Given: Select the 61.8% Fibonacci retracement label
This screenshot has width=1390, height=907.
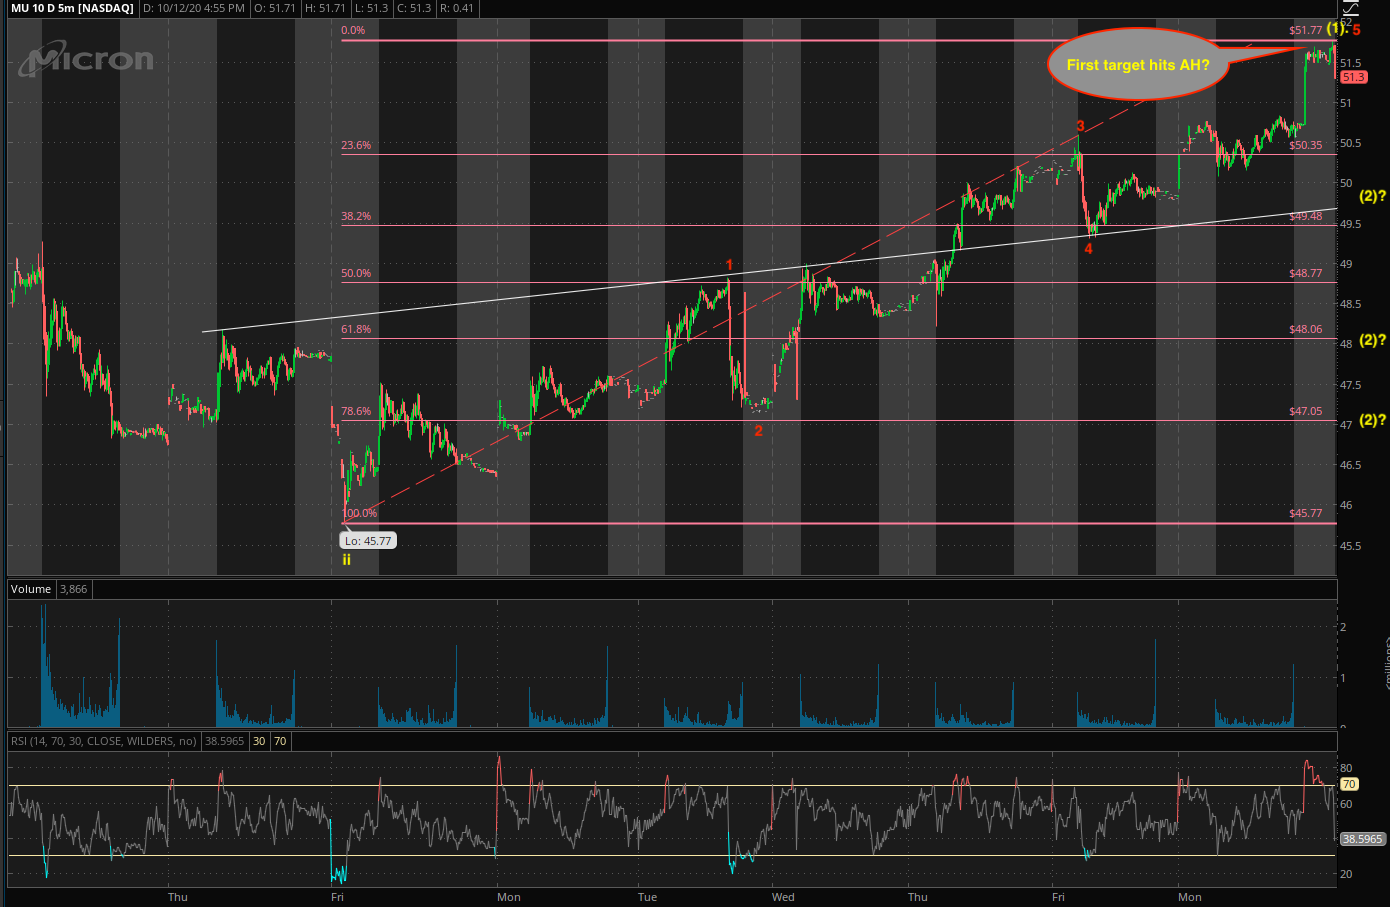Looking at the screenshot, I should [356, 329].
